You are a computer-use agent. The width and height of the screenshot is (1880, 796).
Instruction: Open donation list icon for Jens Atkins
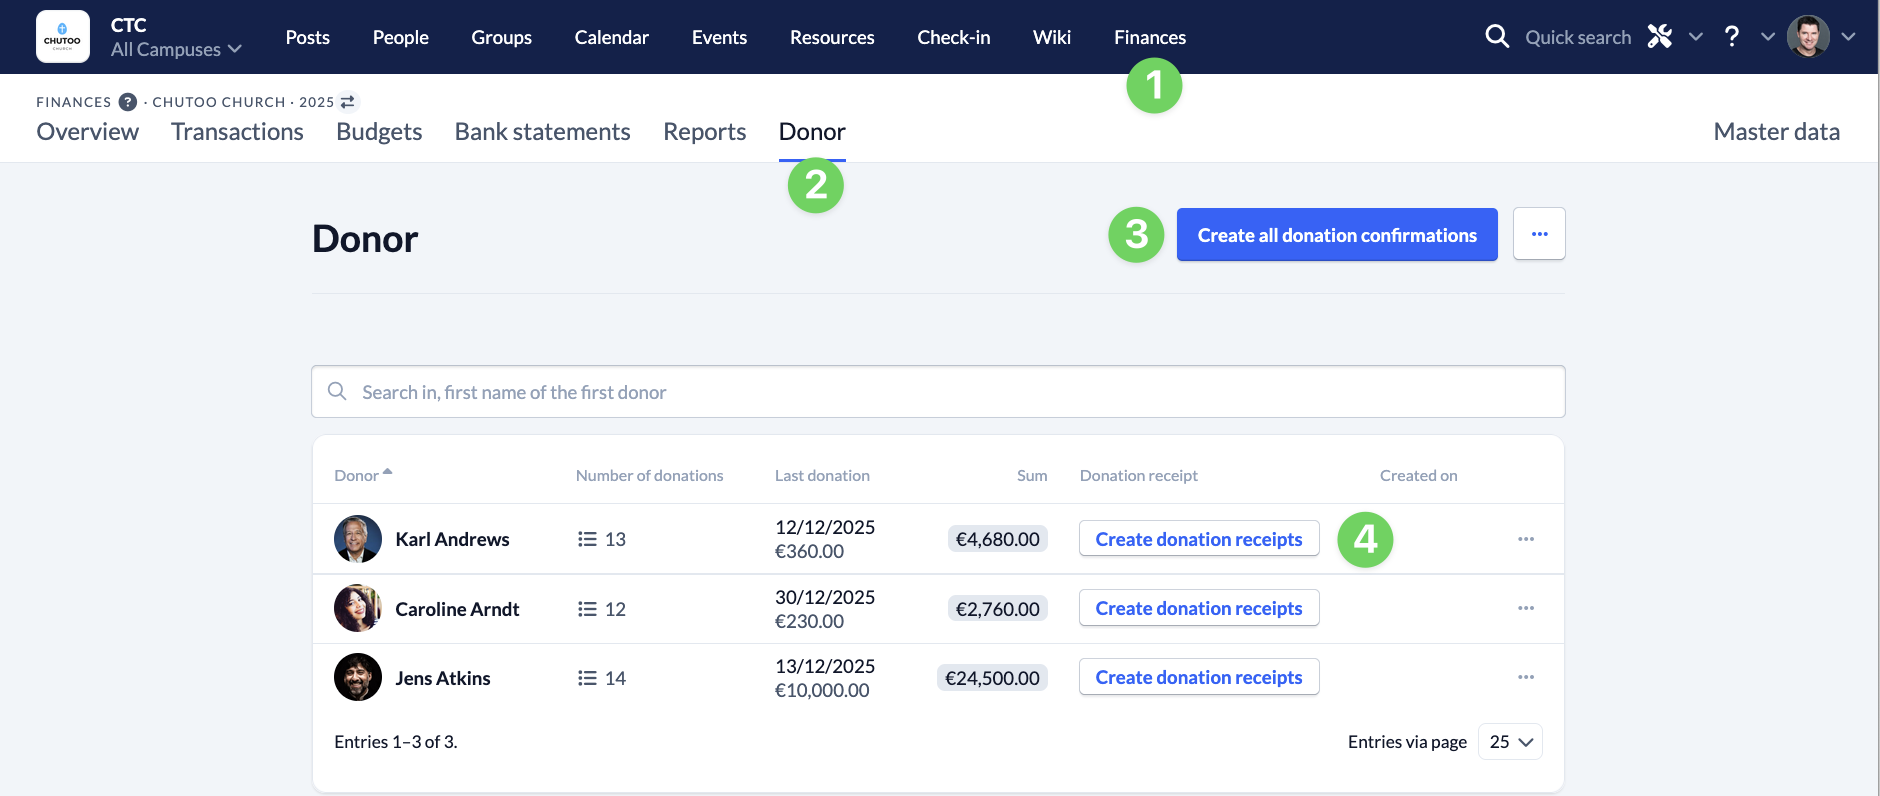click(x=587, y=678)
